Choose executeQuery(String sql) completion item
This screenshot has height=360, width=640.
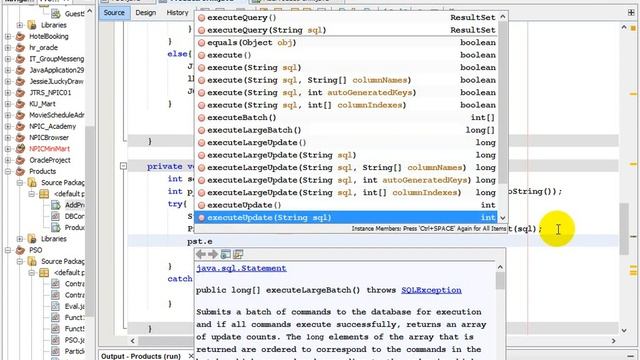click(346, 30)
